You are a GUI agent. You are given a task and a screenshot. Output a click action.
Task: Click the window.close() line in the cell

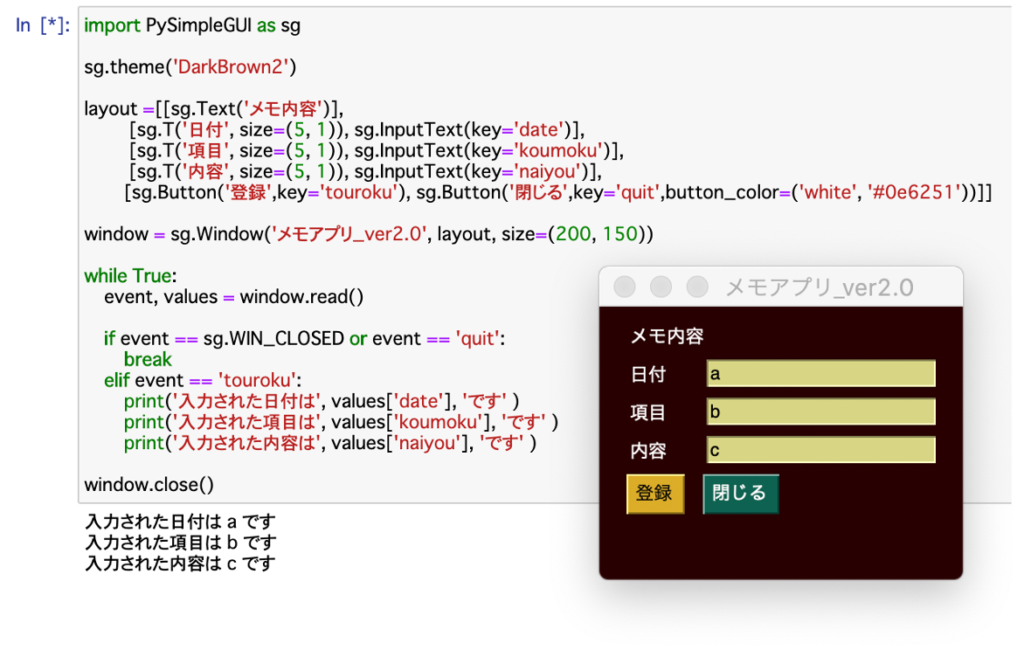(148, 485)
